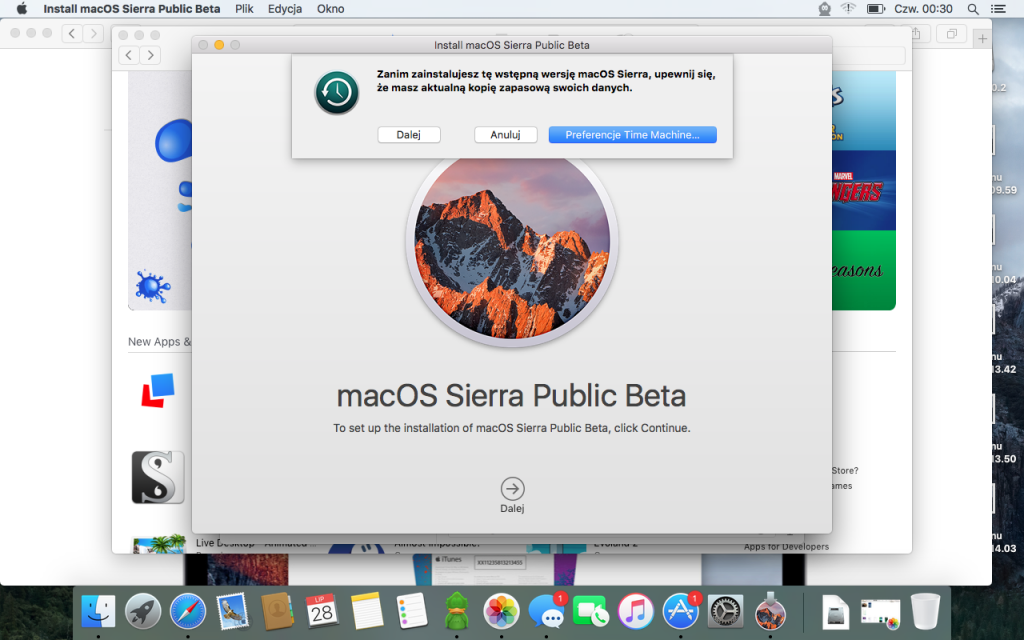Click forward arrow in the App Store window

point(151,55)
